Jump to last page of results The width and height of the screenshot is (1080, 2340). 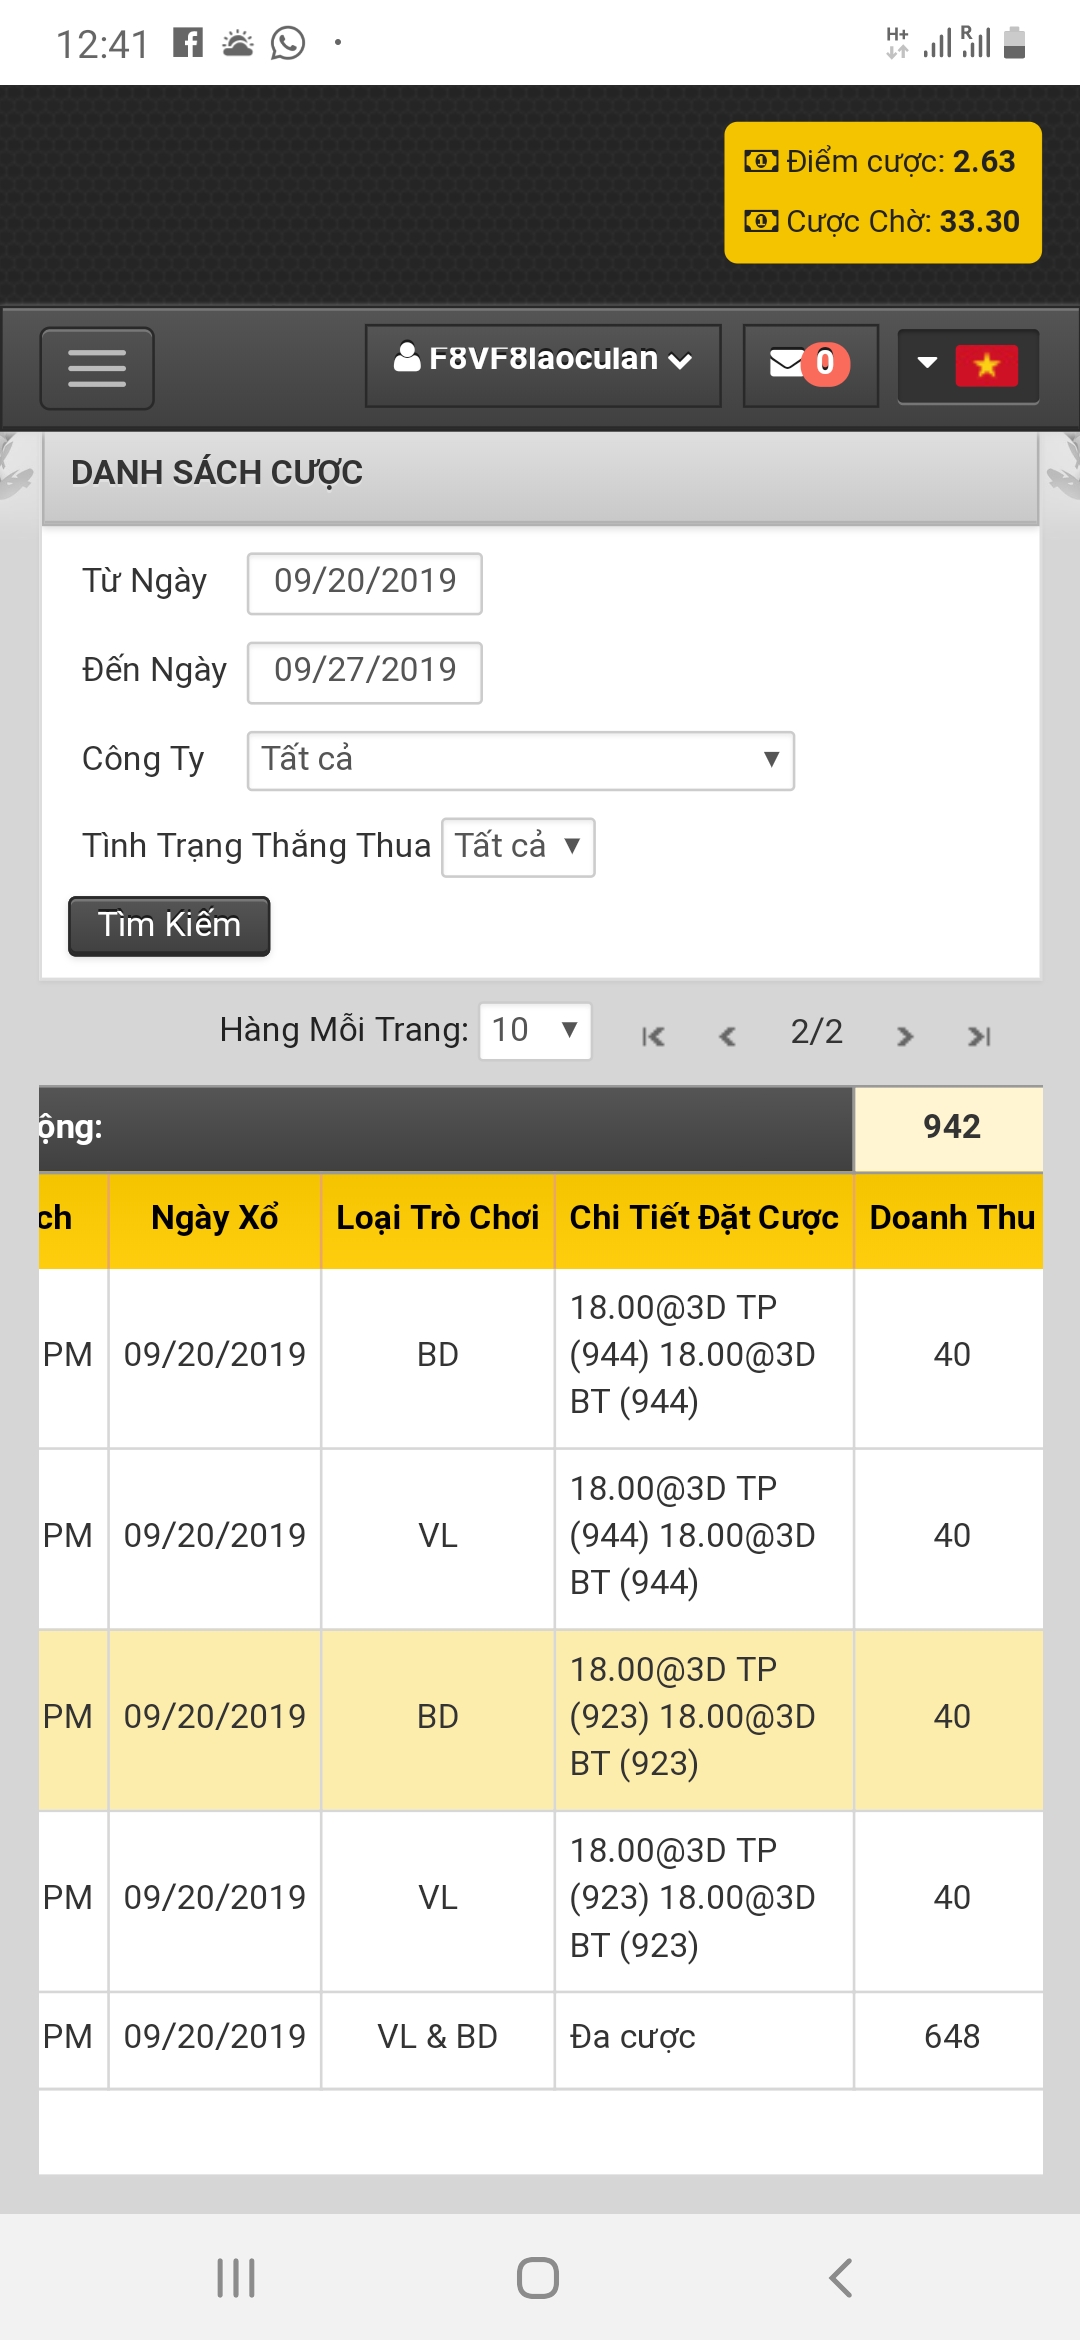pos(979,1036)
